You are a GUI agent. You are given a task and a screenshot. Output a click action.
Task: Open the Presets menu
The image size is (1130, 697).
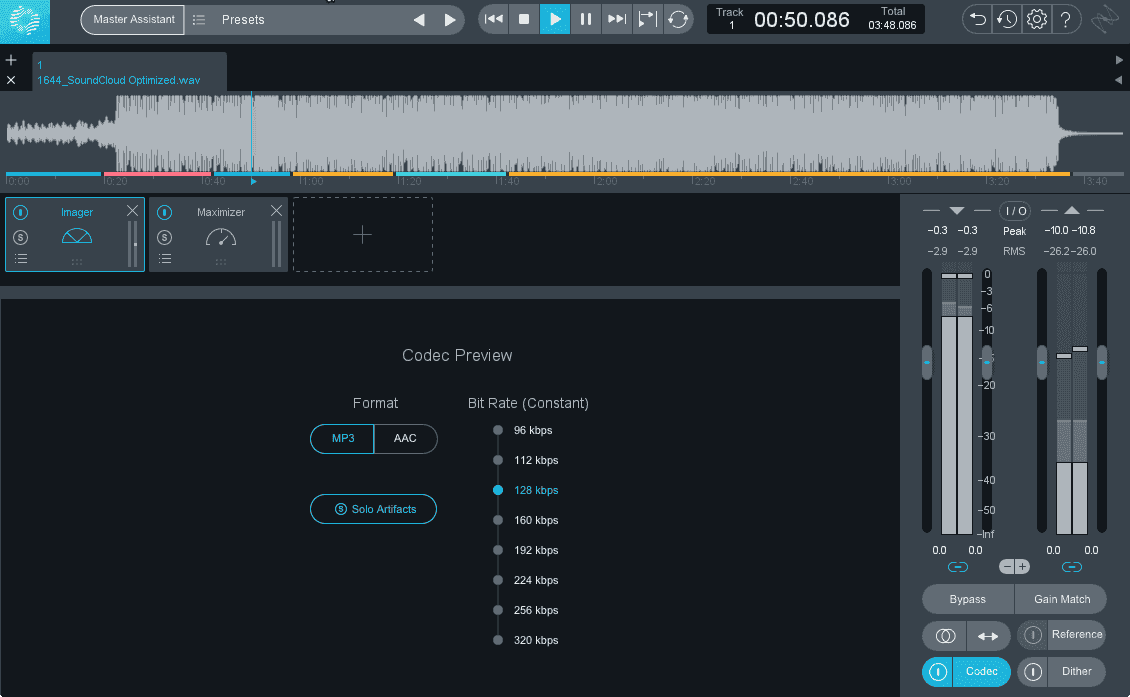tap(243, 20)
